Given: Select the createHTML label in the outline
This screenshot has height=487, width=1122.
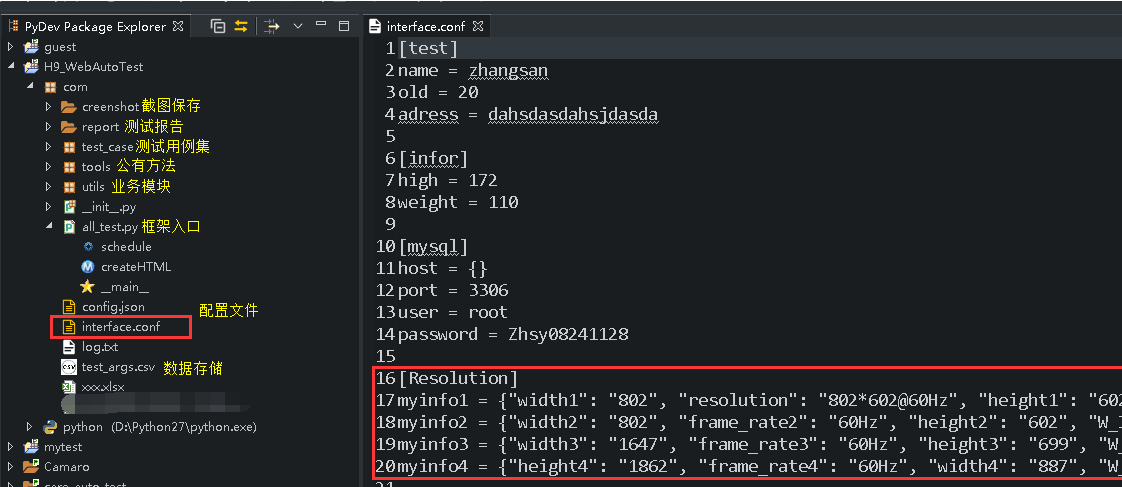Looking at the screenshot, I should tap(136, 267).
